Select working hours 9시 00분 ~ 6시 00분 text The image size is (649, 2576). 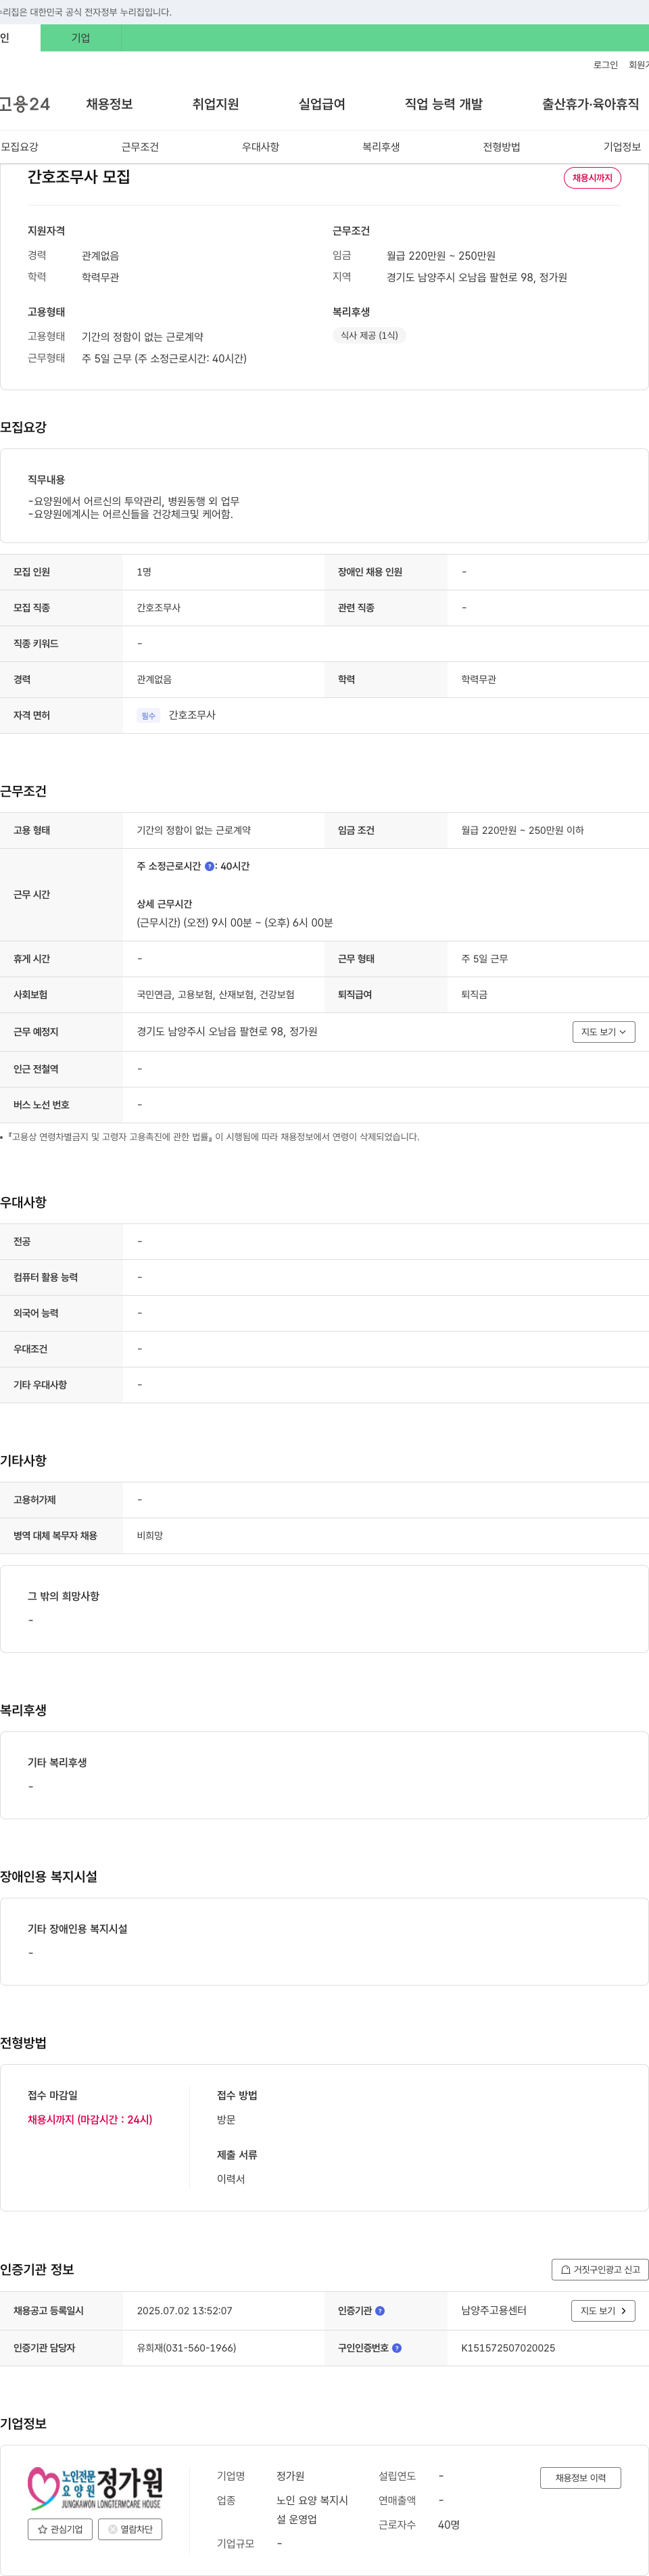click(x=234, y=923)
